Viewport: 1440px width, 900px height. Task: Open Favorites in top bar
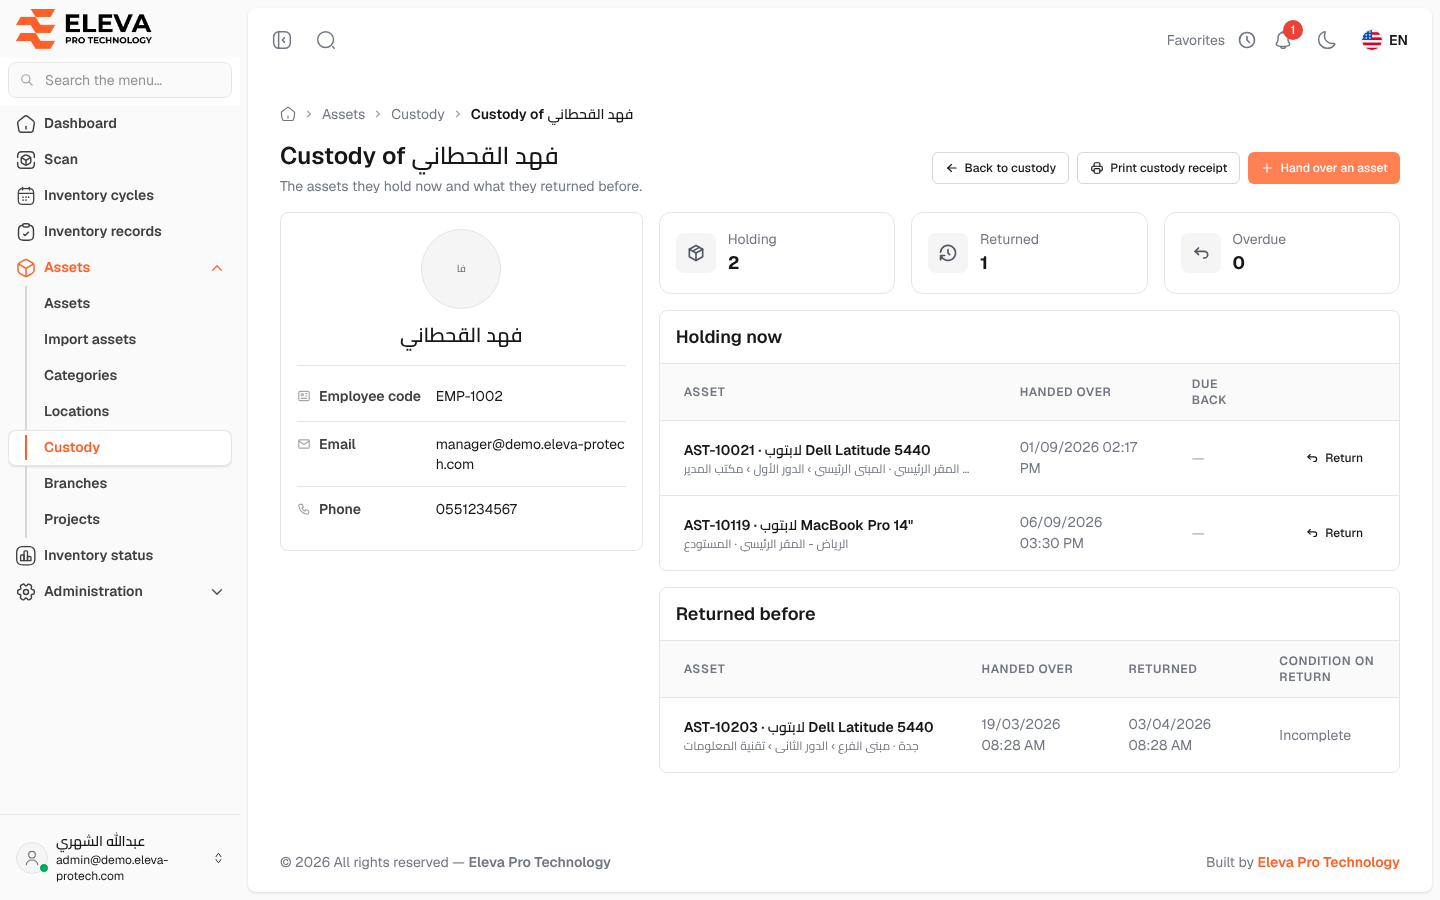1195,40
